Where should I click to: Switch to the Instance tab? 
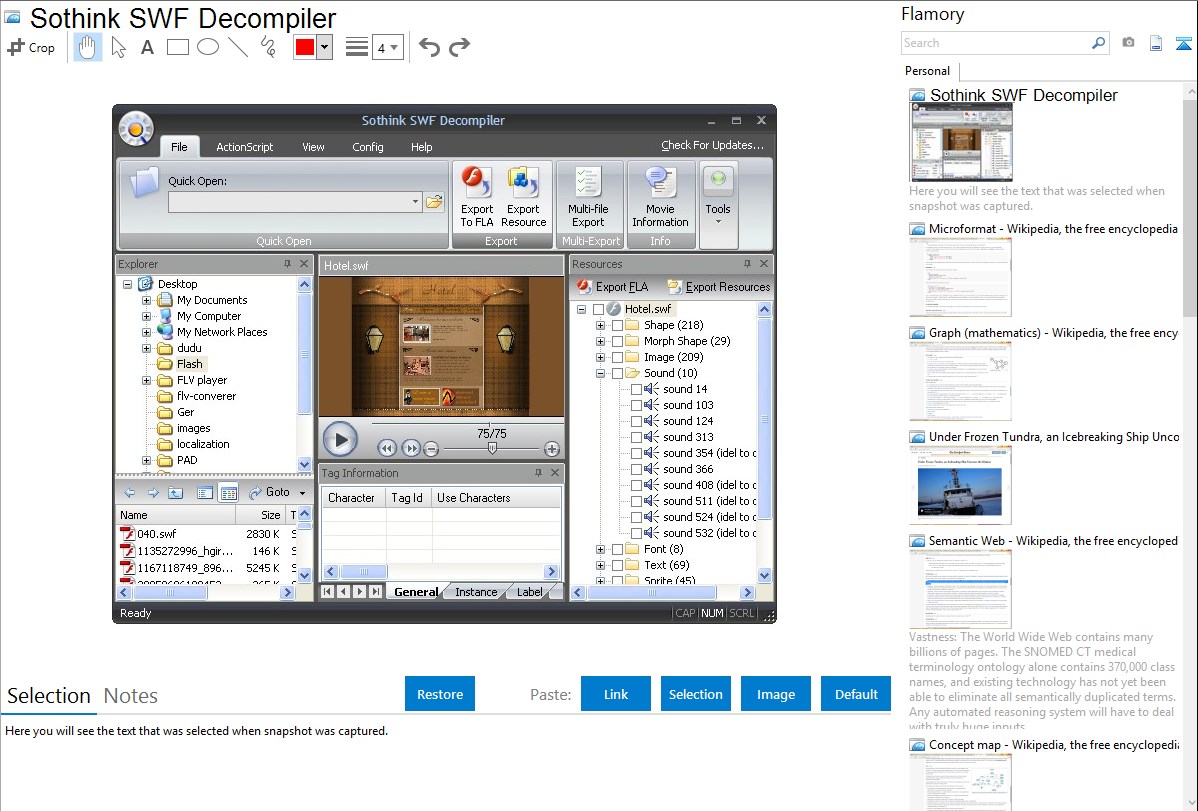point(476,592)
